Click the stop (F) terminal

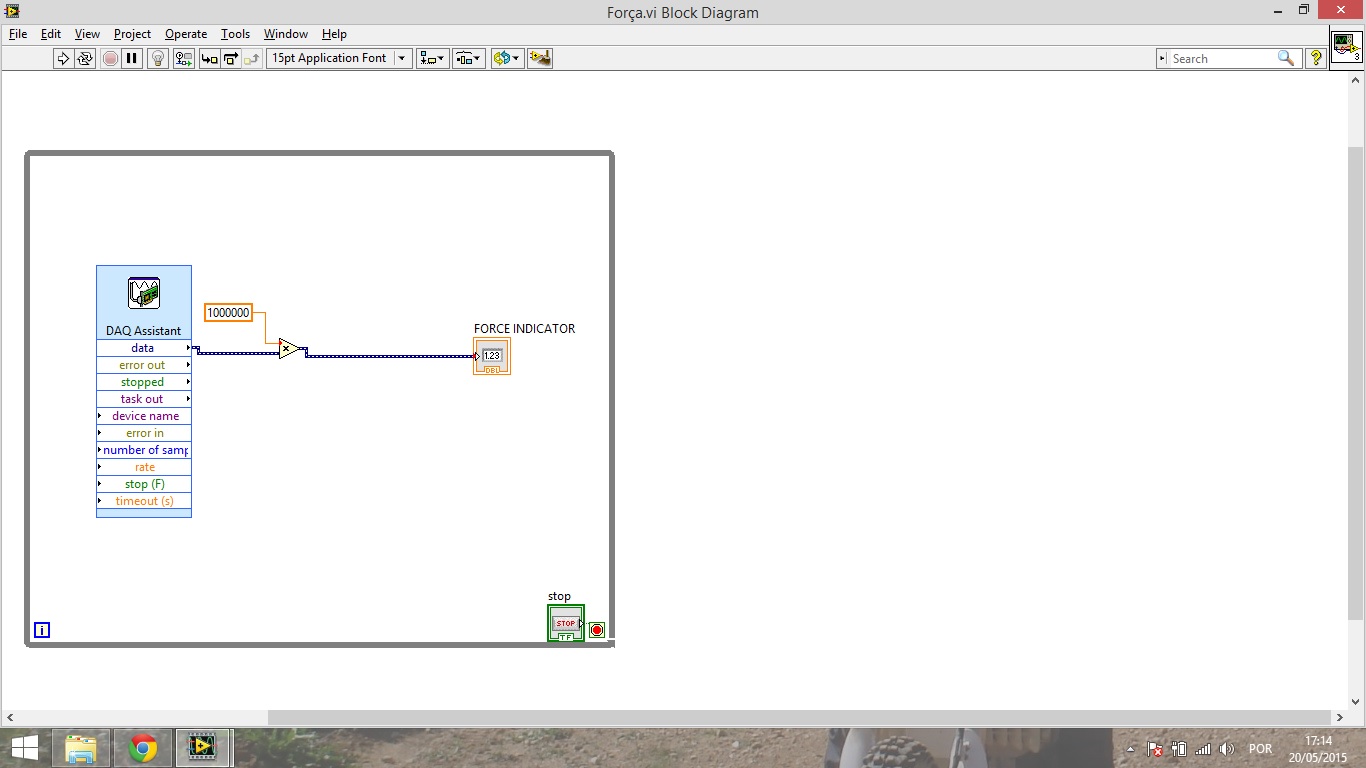(144, 484)
